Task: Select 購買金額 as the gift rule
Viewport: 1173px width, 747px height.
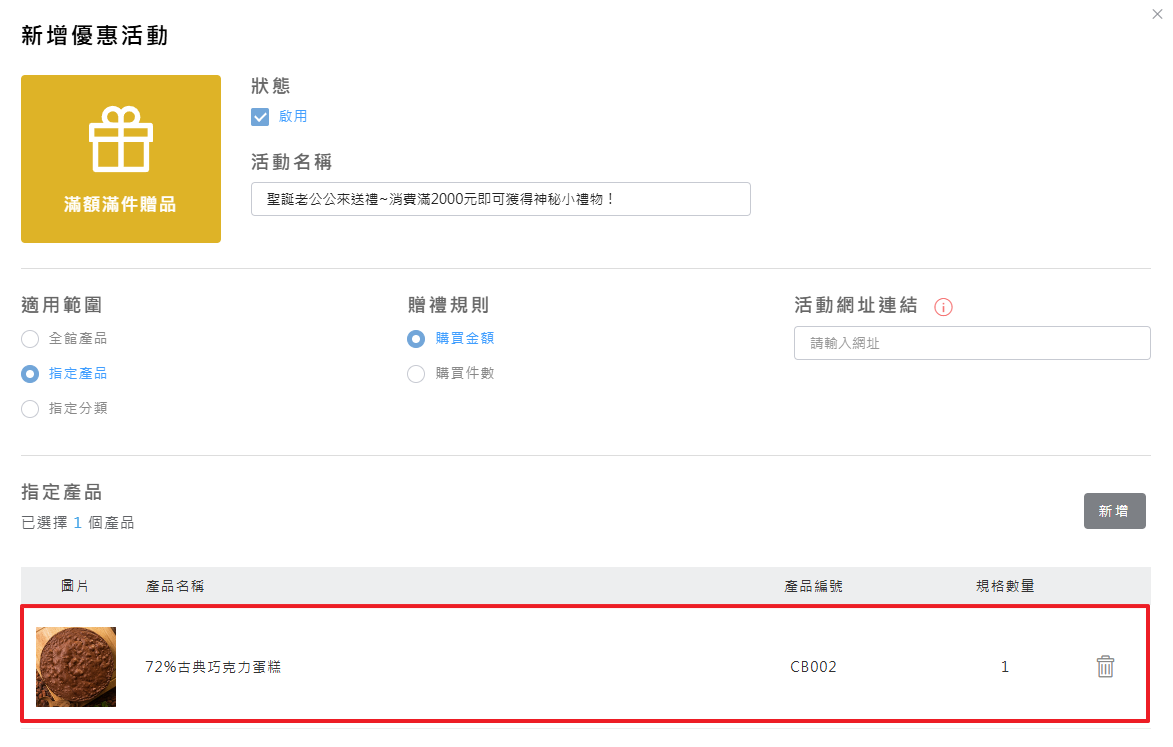Action: 416,339
